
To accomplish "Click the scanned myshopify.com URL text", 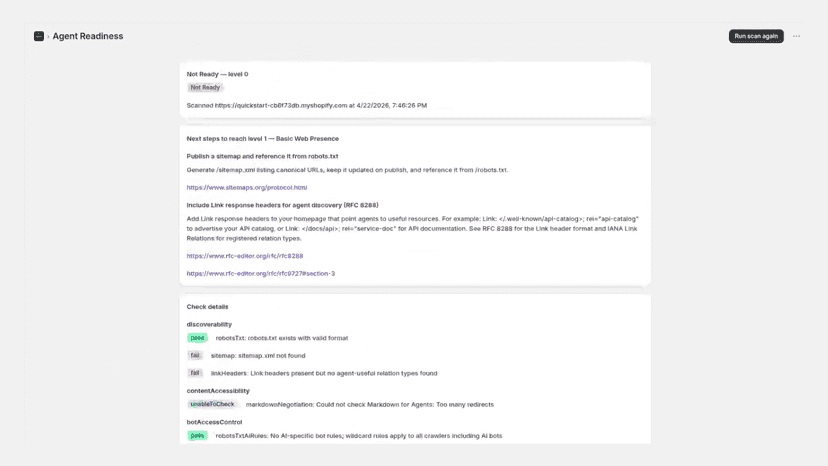I will click(x=281, y=106).
